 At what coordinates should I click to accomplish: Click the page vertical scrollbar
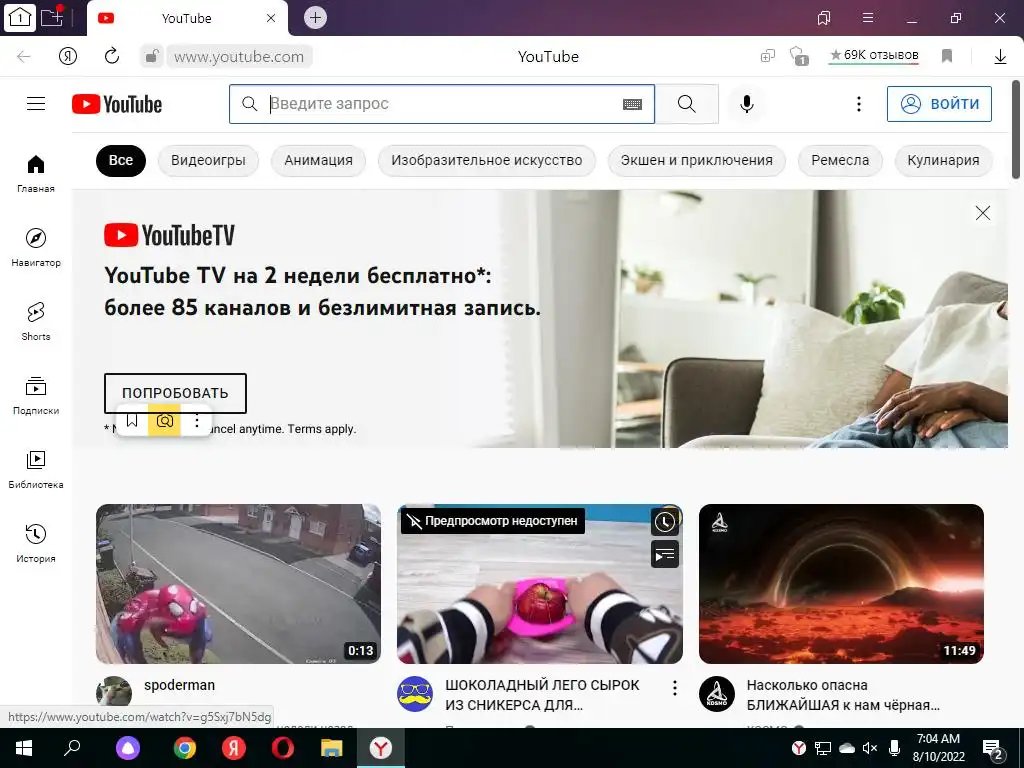point(1016,129)
